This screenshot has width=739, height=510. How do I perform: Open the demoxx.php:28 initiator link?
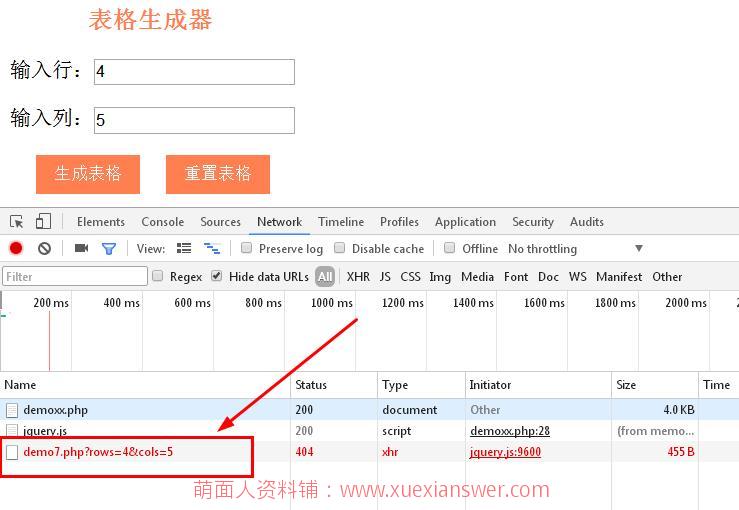[x=510, y=431]
